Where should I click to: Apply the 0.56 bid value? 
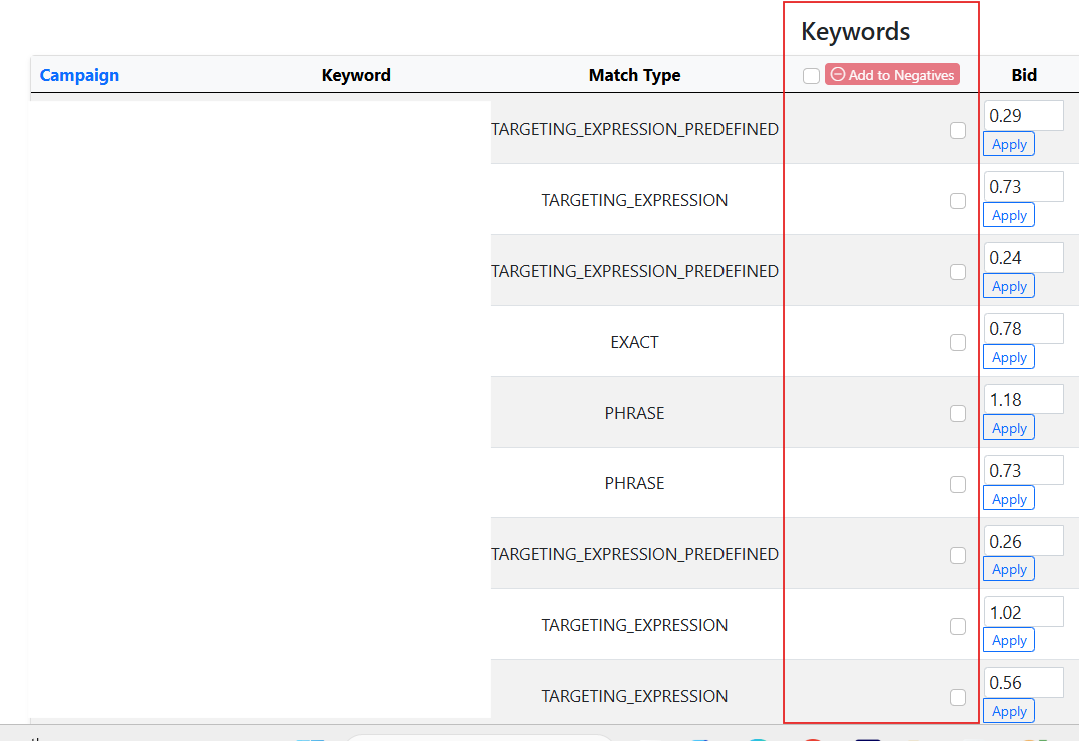pos(1008,711)
